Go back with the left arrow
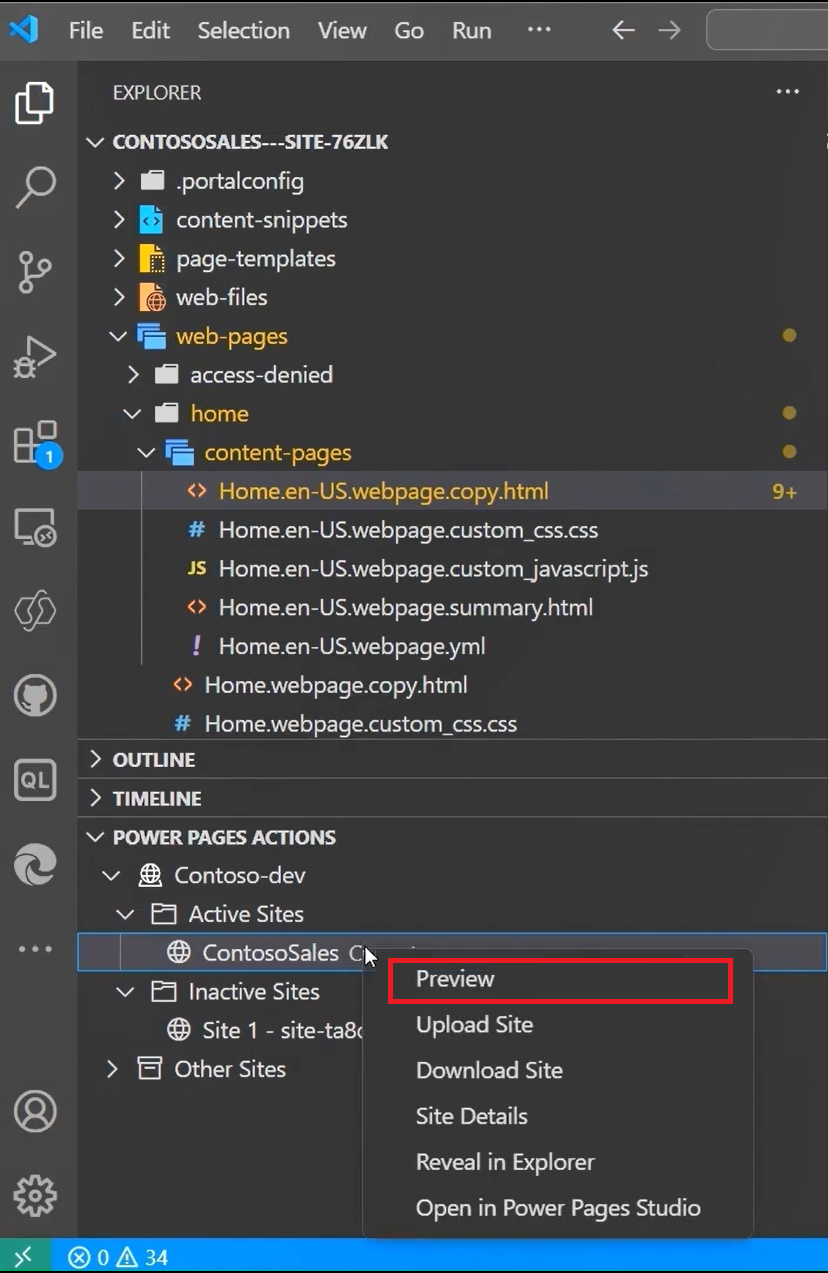828x1273 pixels. click(623, 30)
